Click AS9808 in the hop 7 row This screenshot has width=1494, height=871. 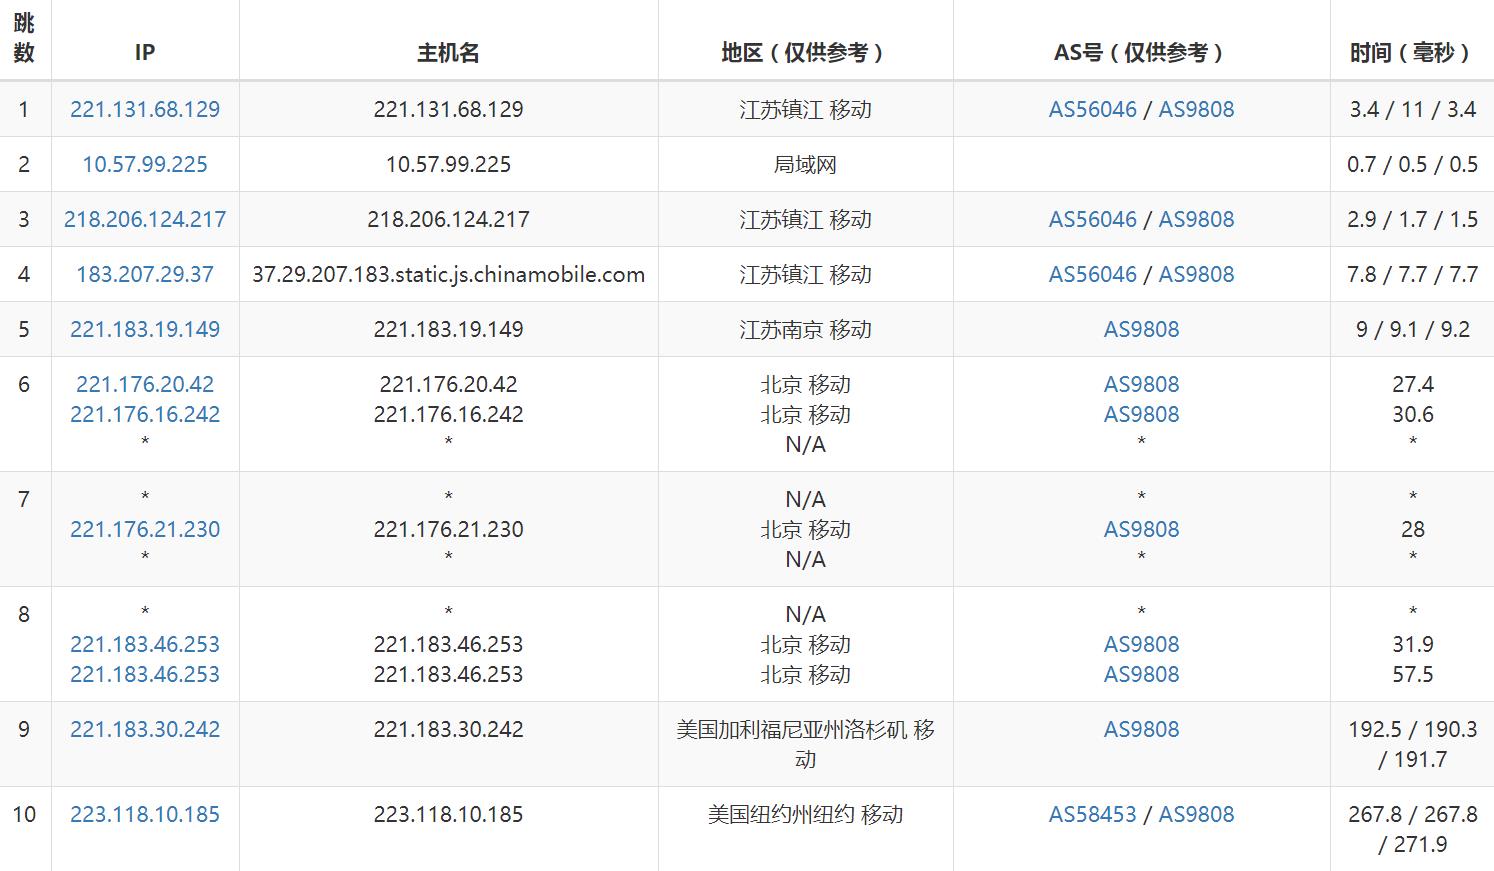[x=1141, y=529]
